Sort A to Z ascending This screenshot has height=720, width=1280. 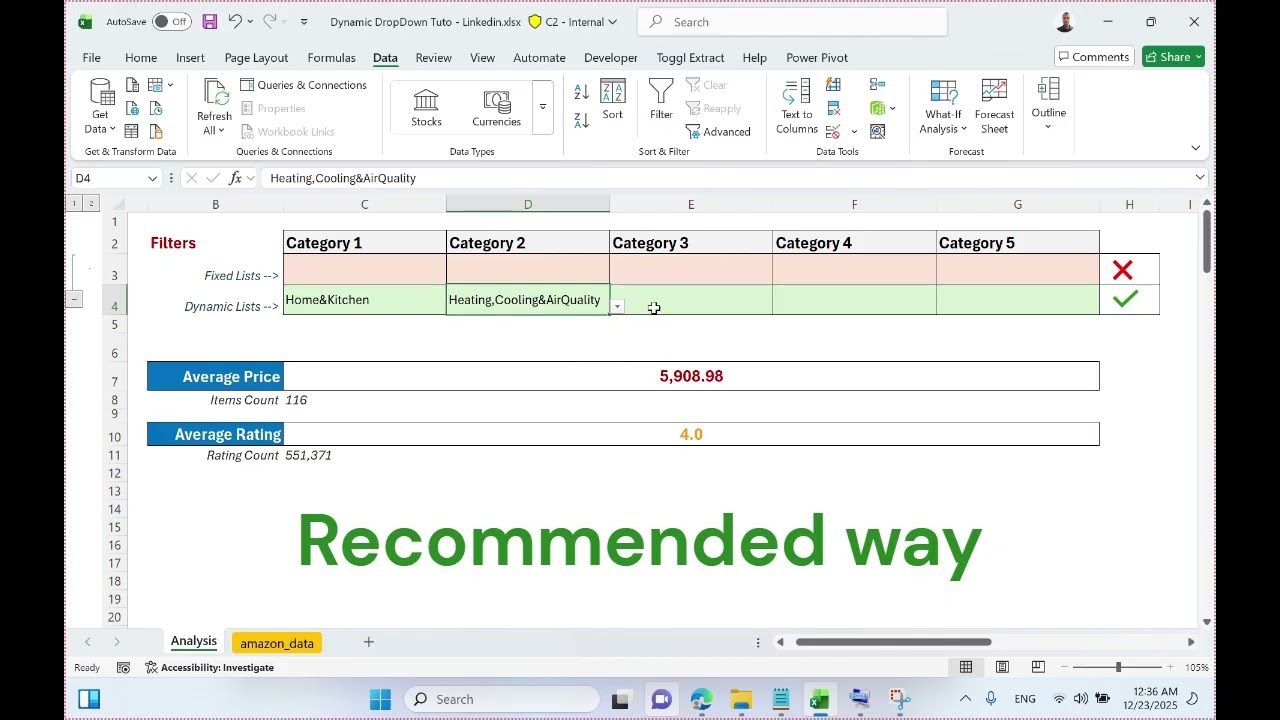(x=582, y=92)
